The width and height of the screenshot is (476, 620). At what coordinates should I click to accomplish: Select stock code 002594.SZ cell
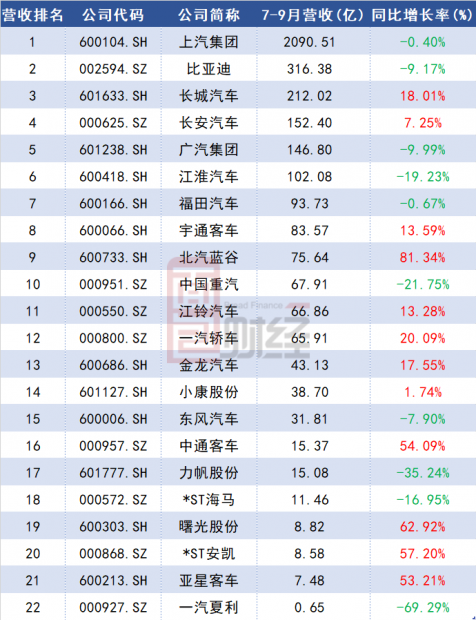pos(113,69)
